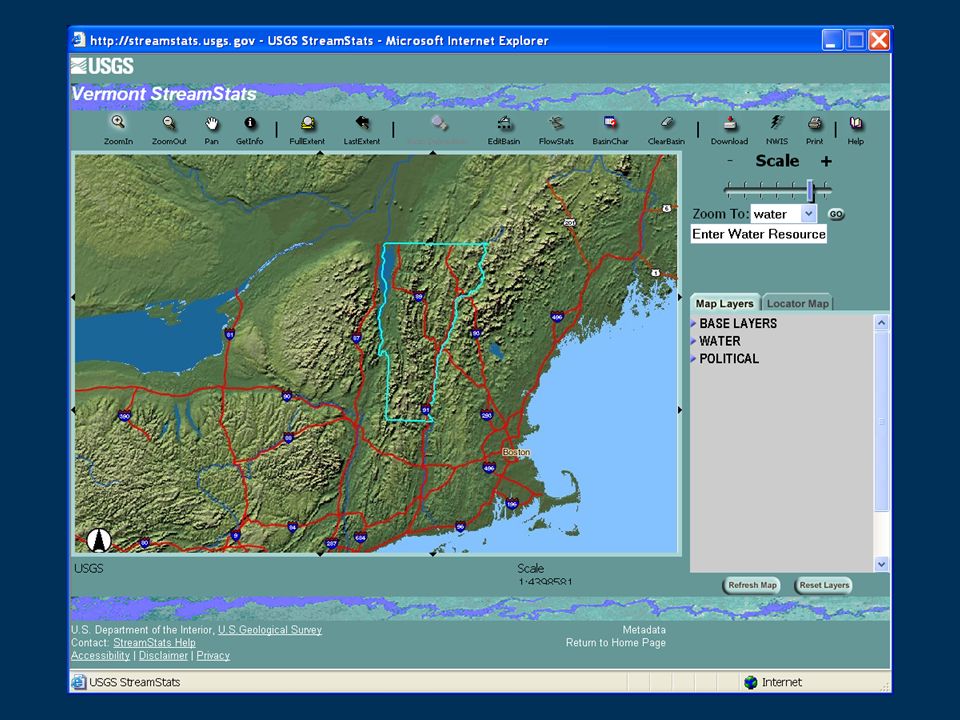Screen dimensions: 960x720
Task: Minimize the Internet Explorer window
Action: click(832, 40)
